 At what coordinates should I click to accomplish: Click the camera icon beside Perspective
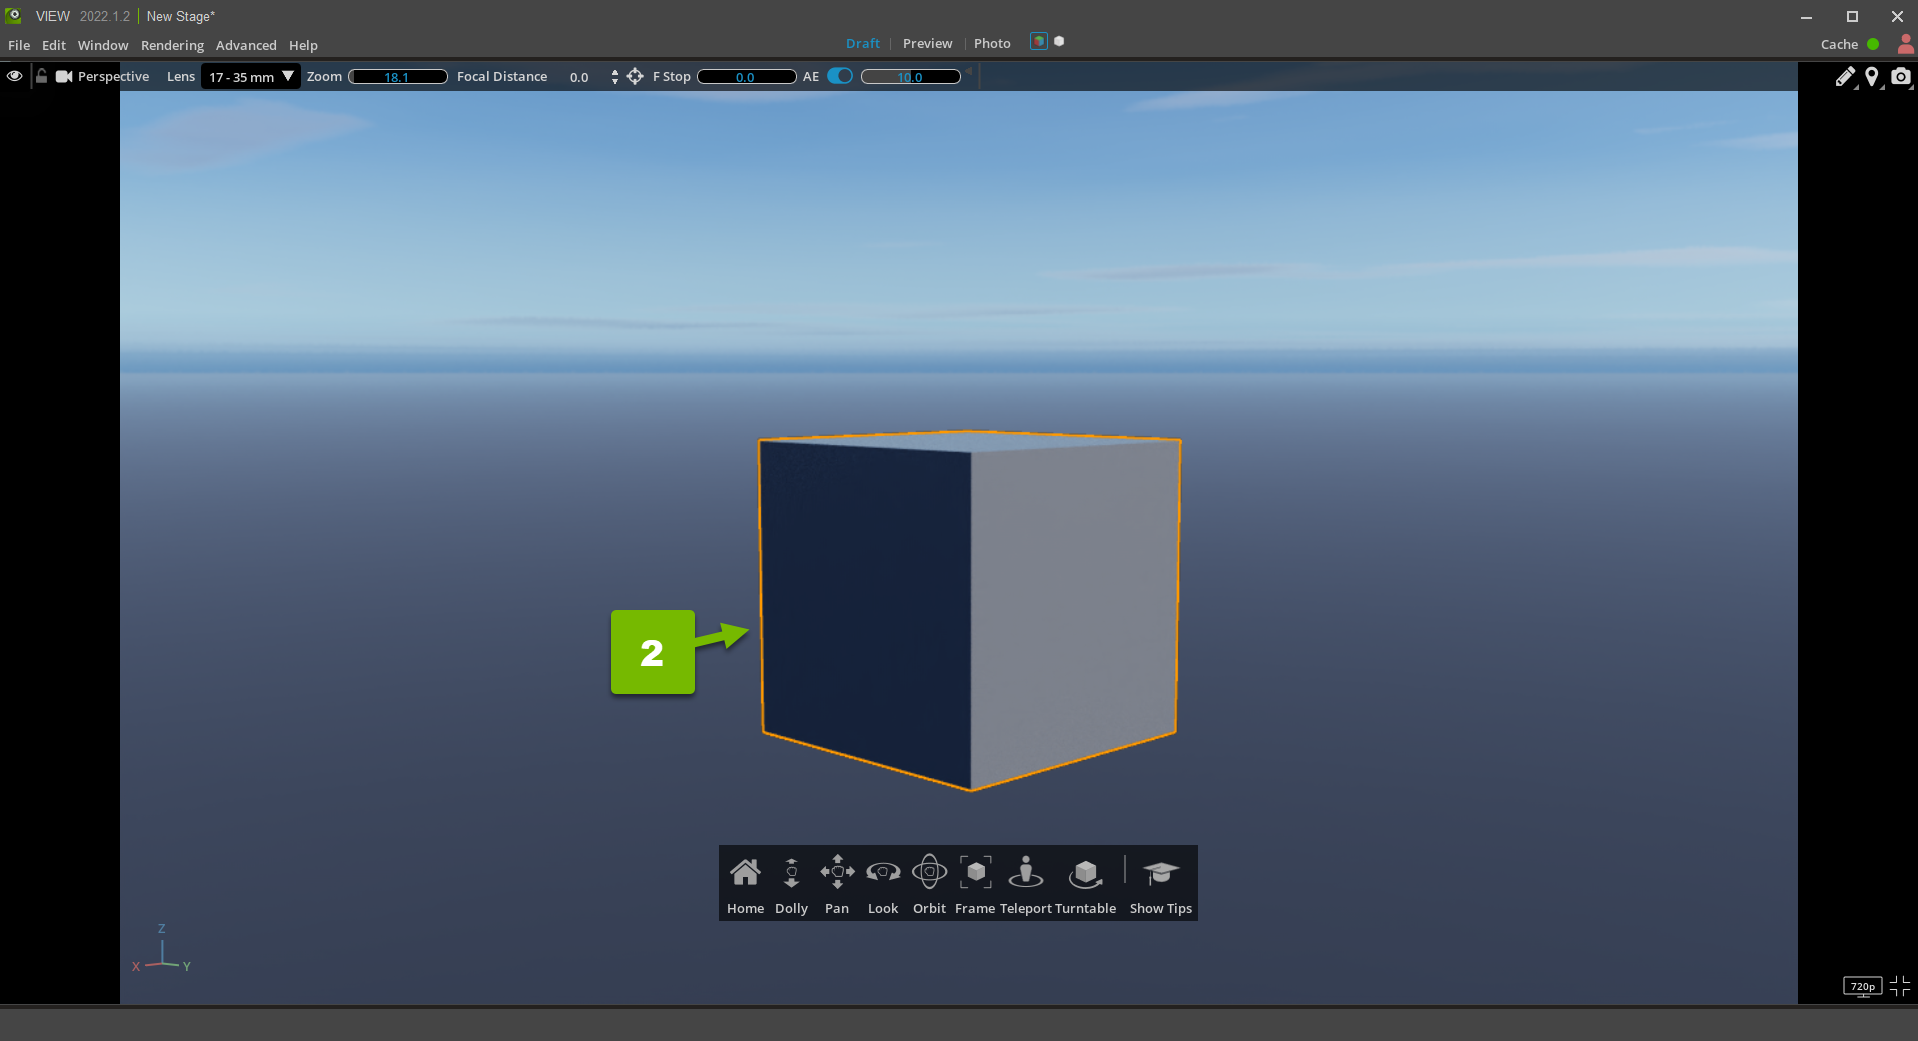(64, 77)
